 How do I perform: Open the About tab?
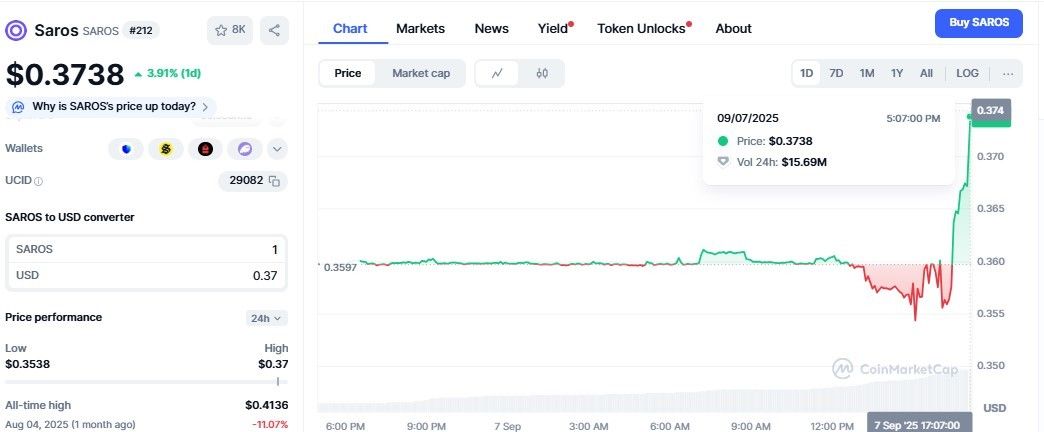pyautogui.click(x=733, y=29)
